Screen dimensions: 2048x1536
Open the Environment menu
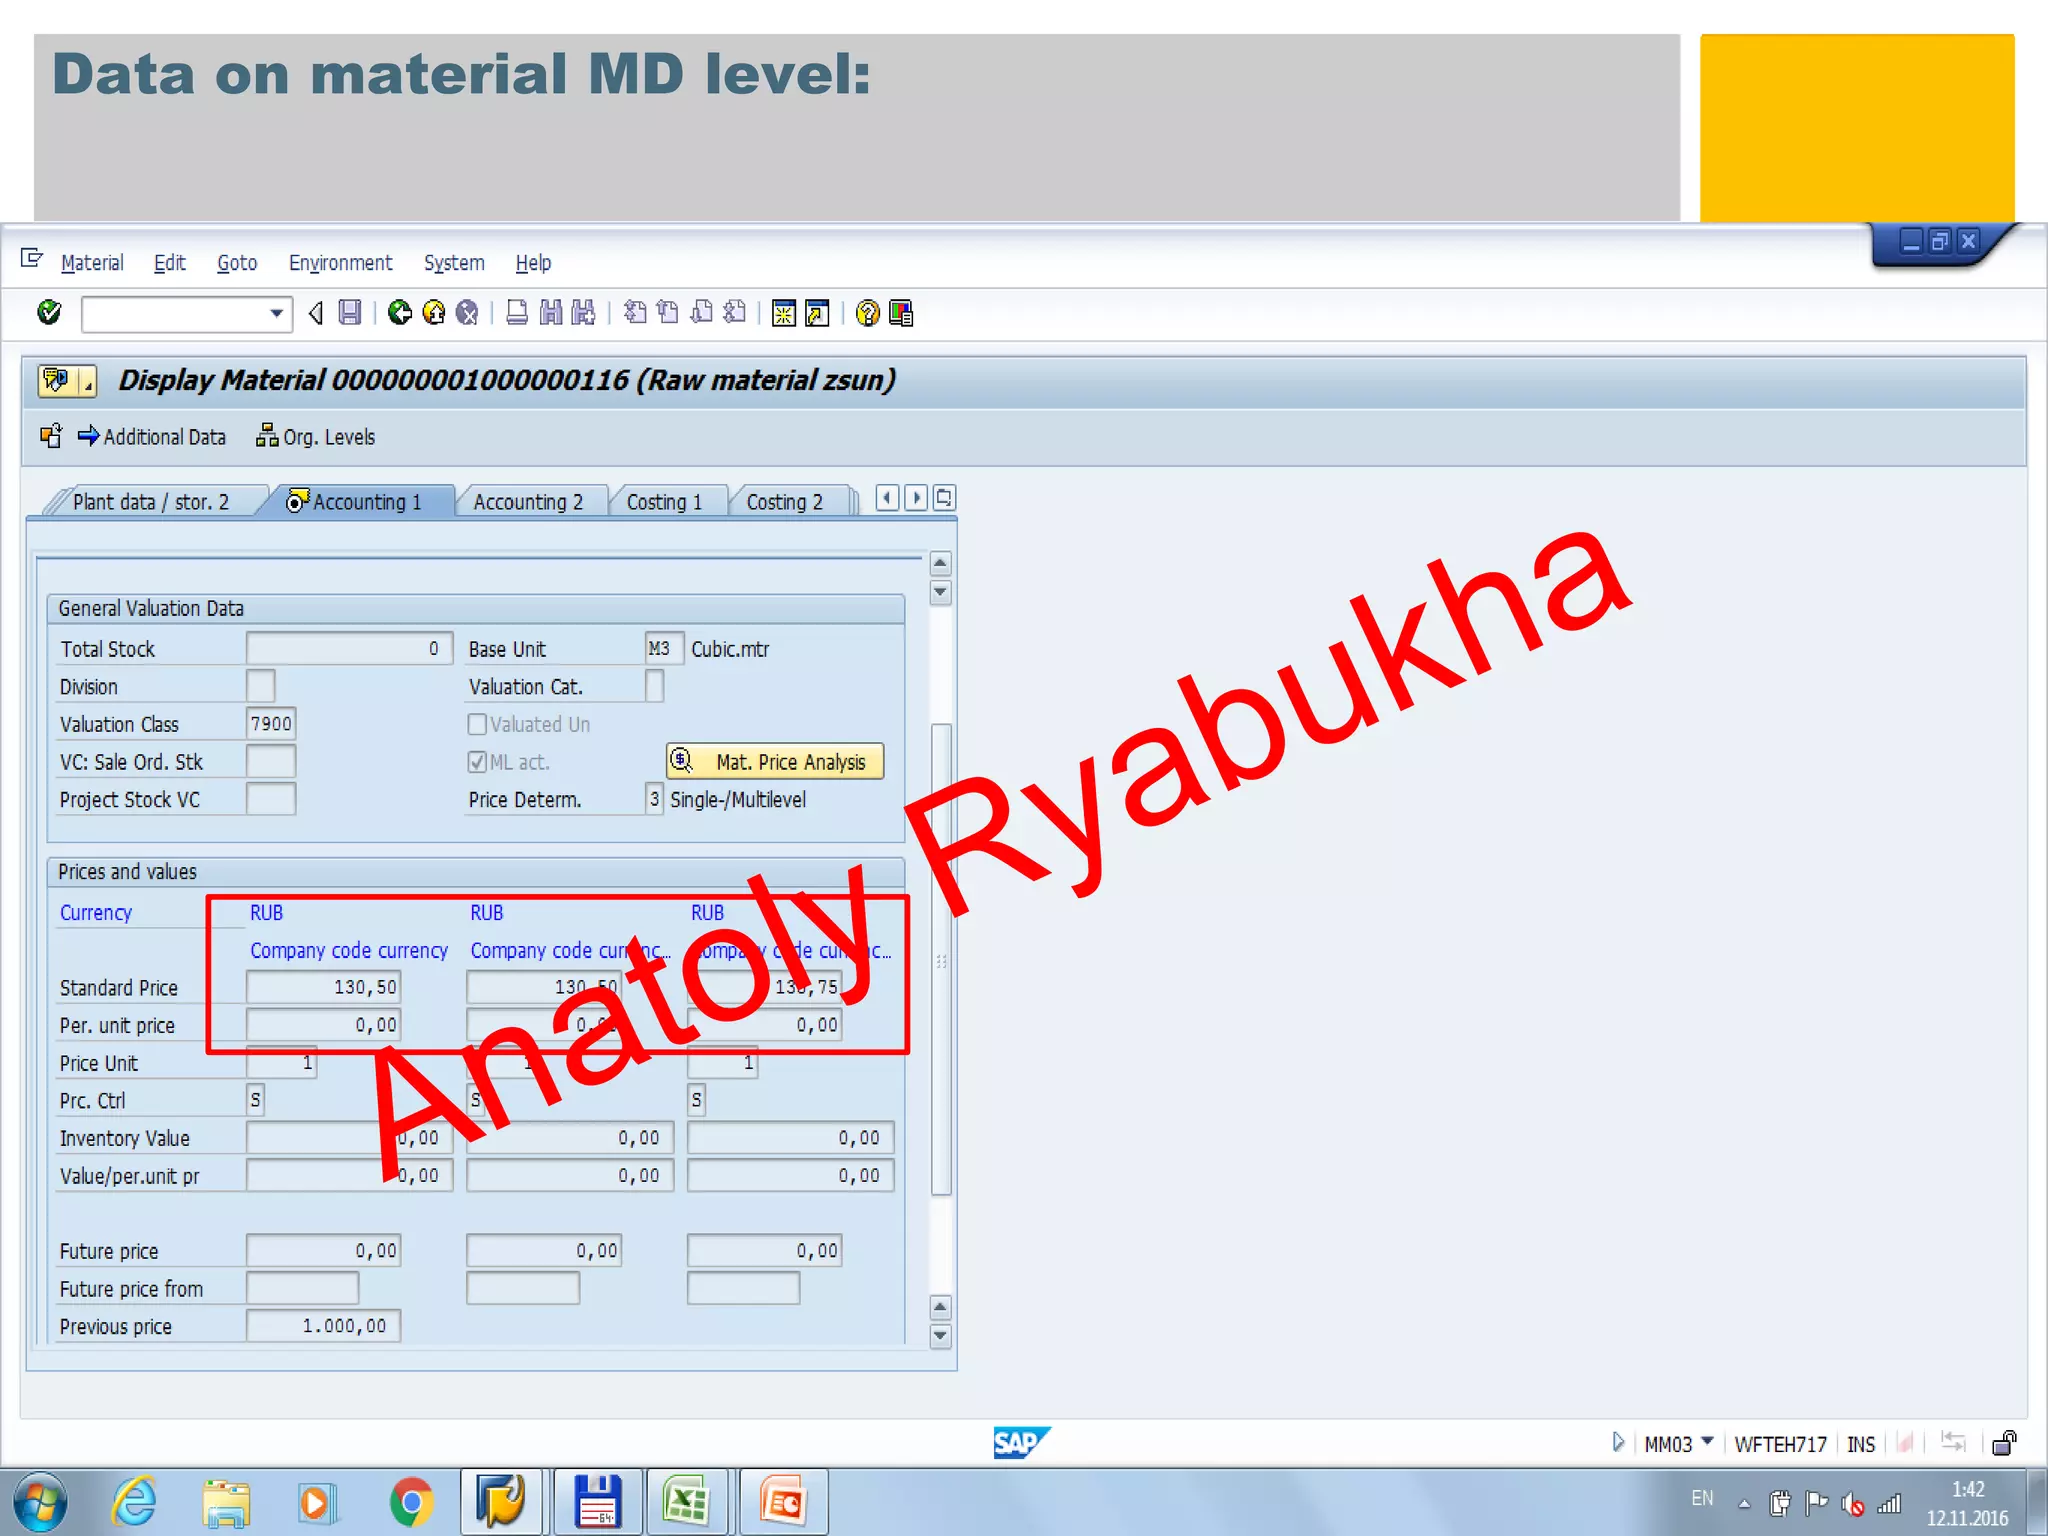click(x=340, y=263)
